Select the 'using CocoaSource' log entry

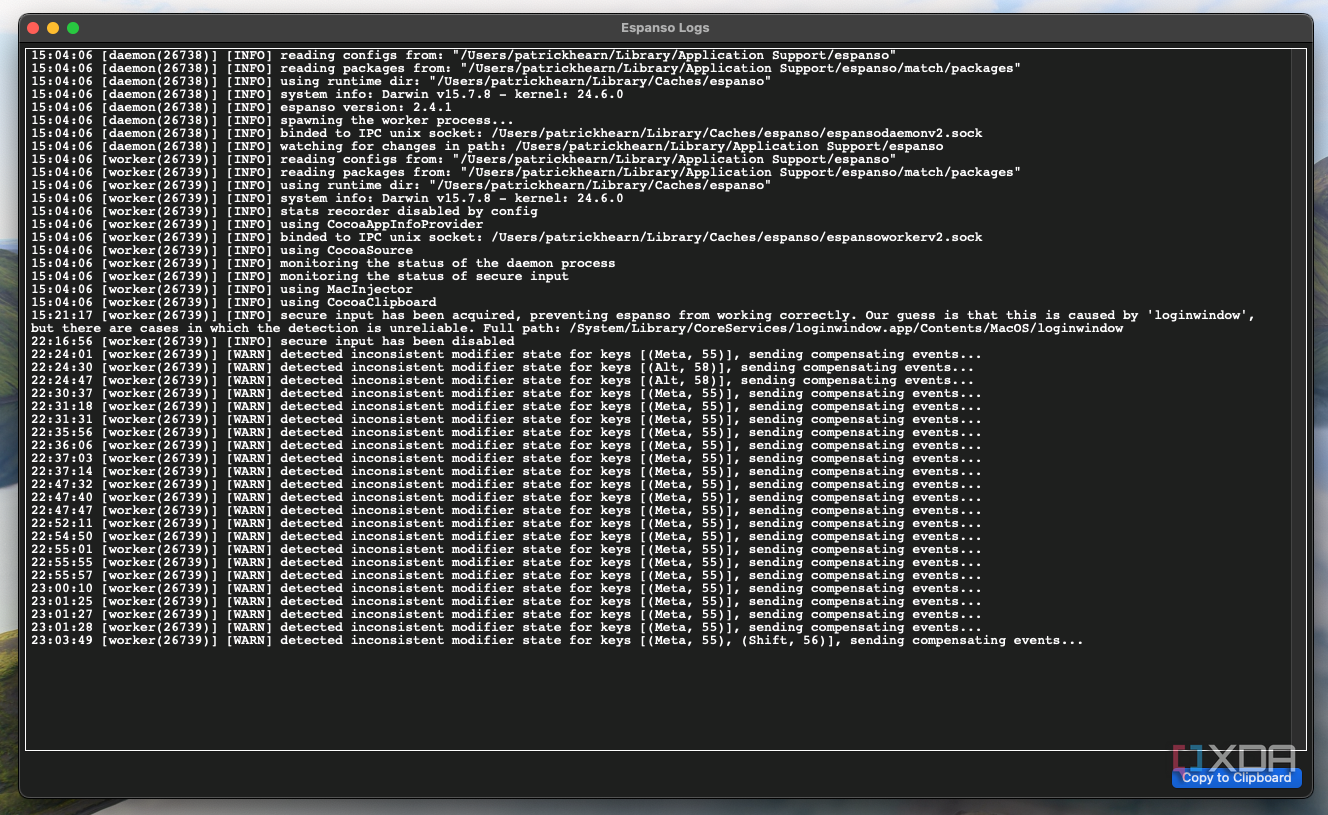coord(222,250)
